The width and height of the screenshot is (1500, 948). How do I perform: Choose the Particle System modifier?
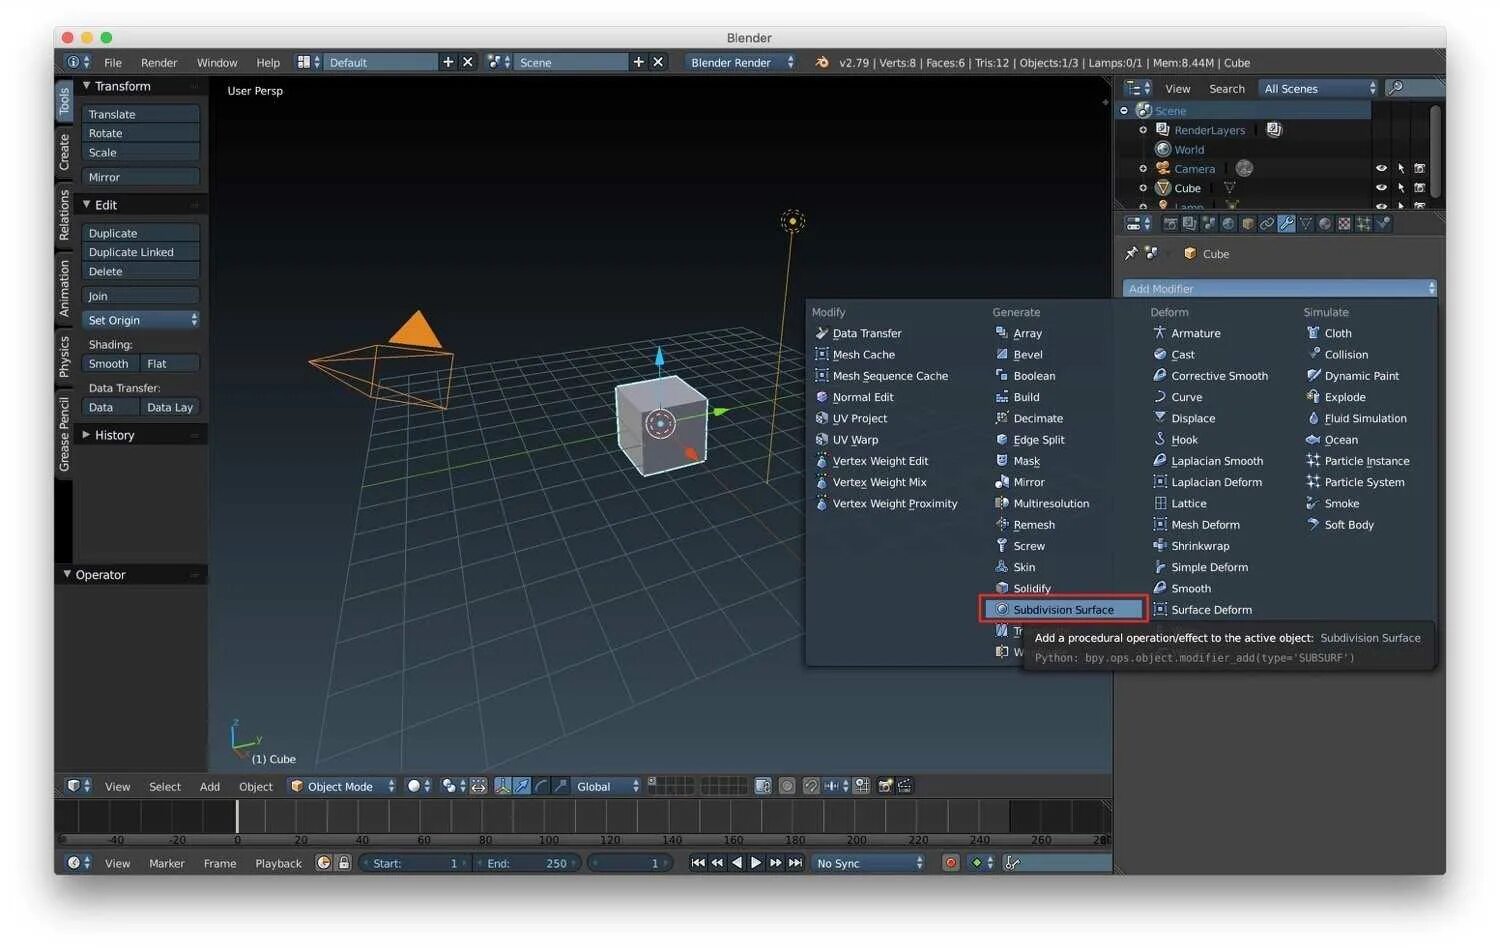(1364, 482)
